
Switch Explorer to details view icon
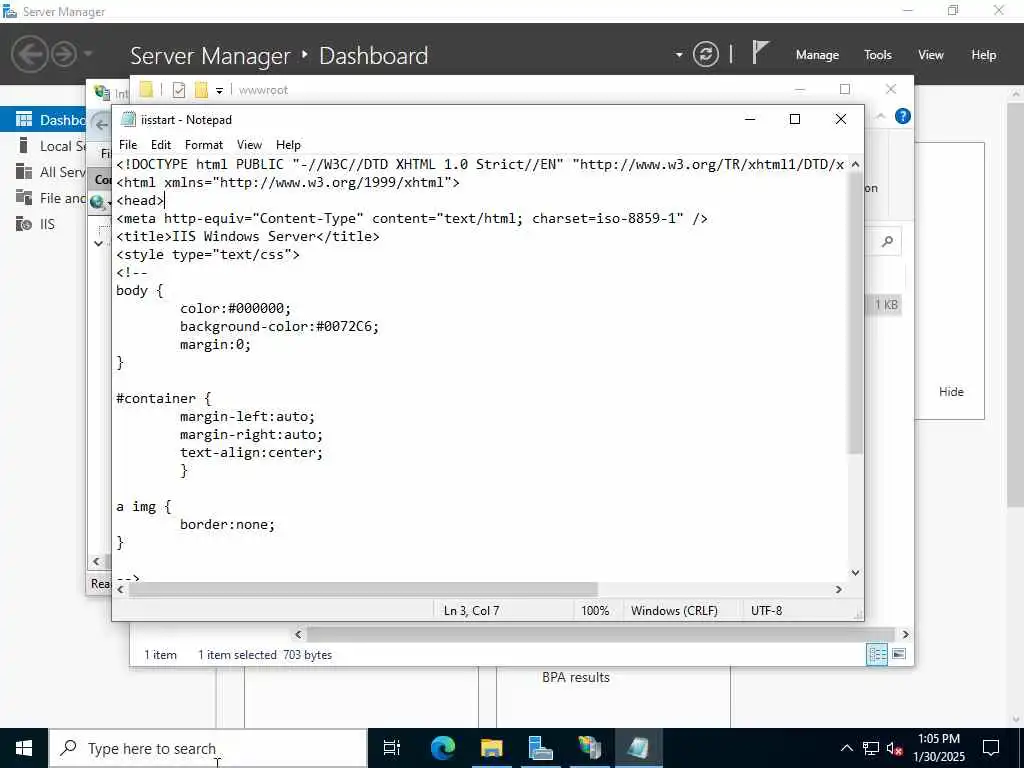[876, 654]
